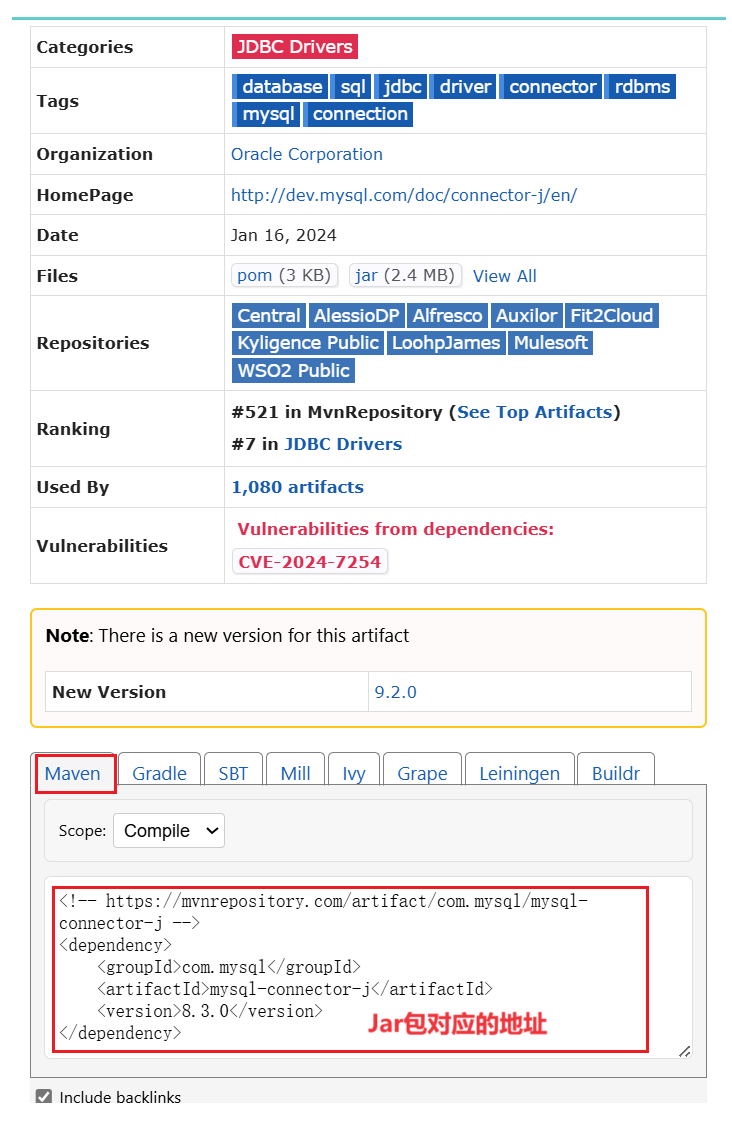
Task: Open the CVE-2024-7254 vulnerability badge
Action: pyautogui.click(x=309, y=562)
